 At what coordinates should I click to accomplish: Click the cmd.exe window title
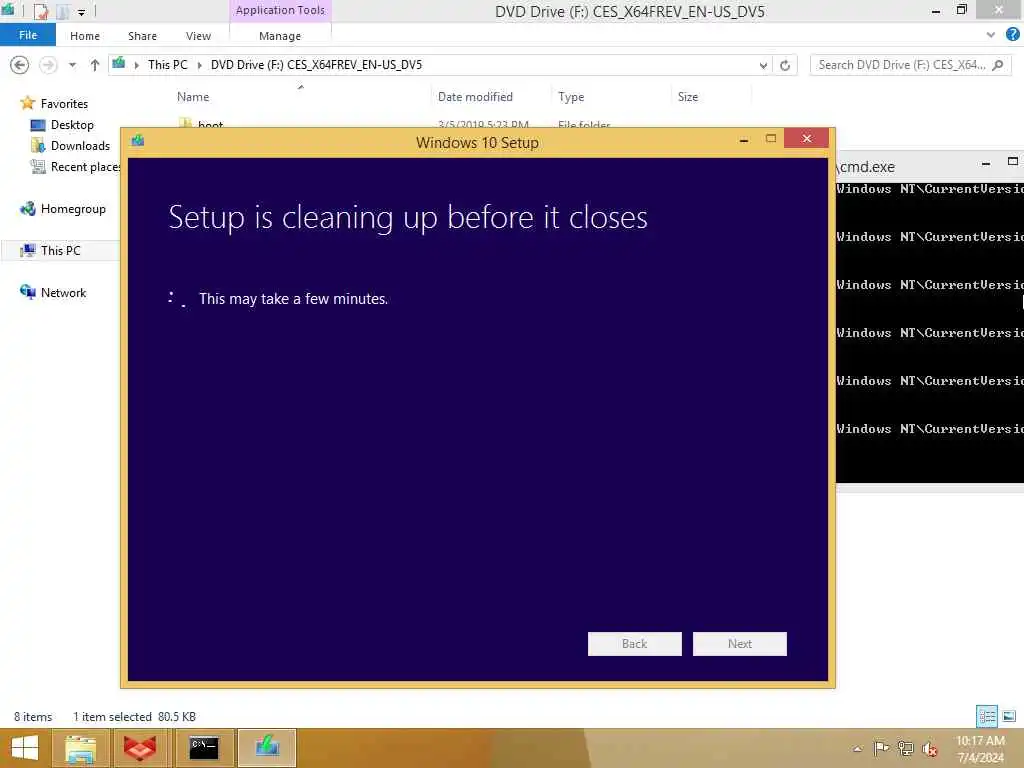click(x=867, y=167)
